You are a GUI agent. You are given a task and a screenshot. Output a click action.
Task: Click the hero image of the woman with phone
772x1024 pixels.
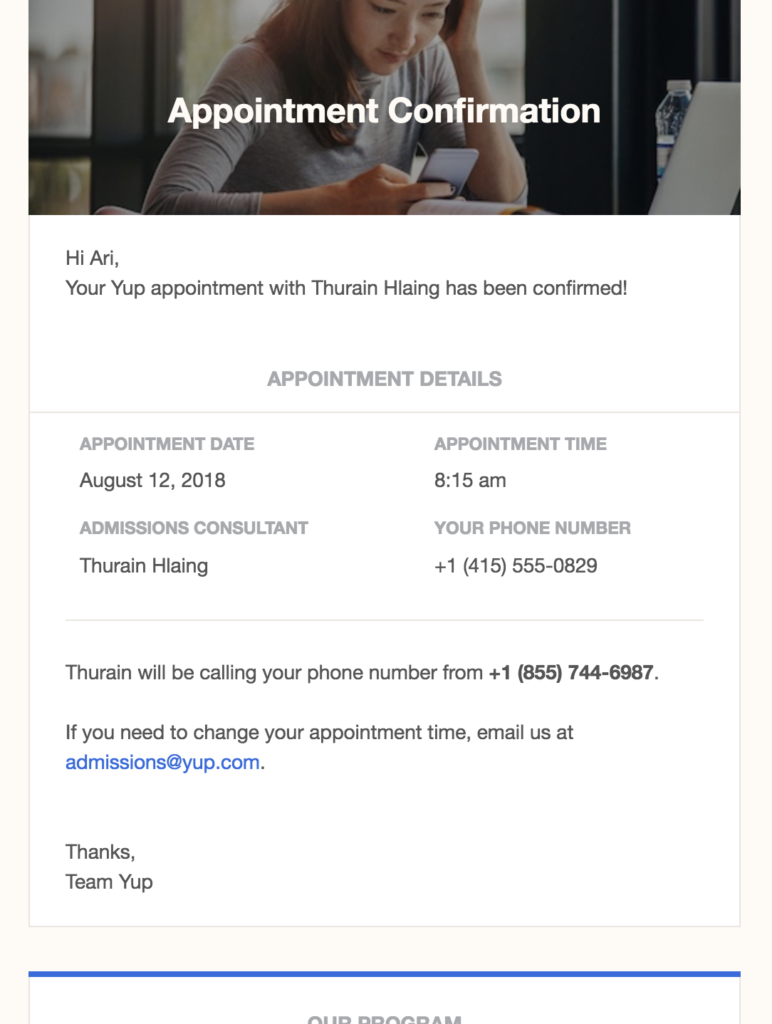384,107
